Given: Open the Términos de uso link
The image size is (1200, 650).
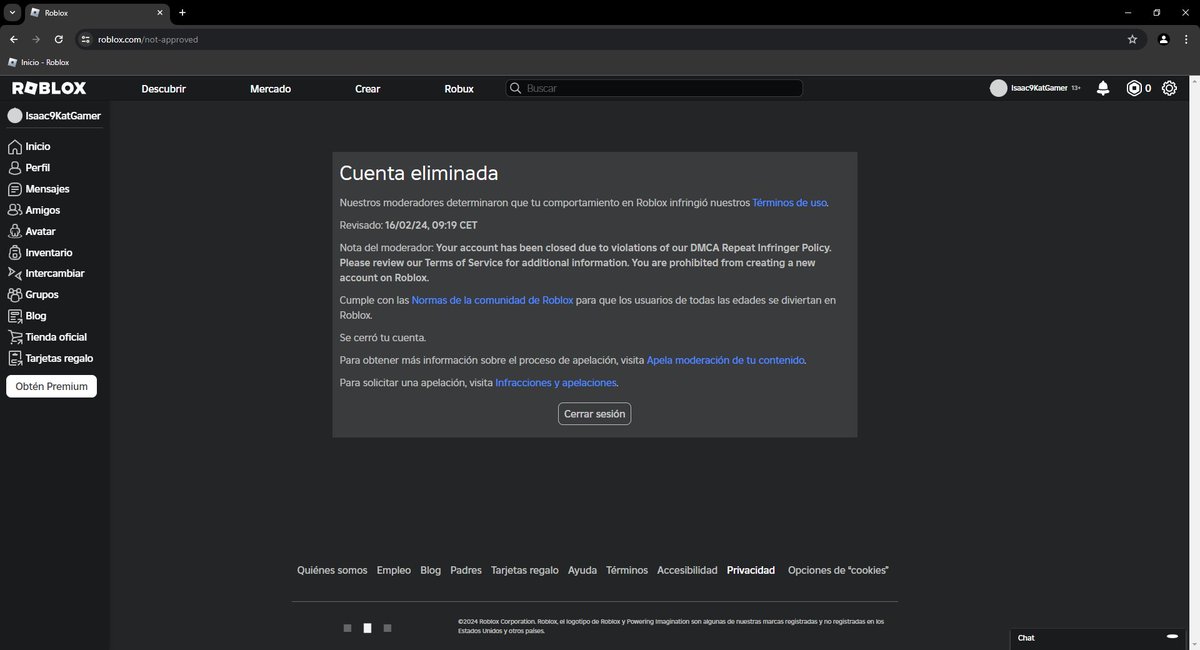Looking at the screenshot, I should [789, 202].
